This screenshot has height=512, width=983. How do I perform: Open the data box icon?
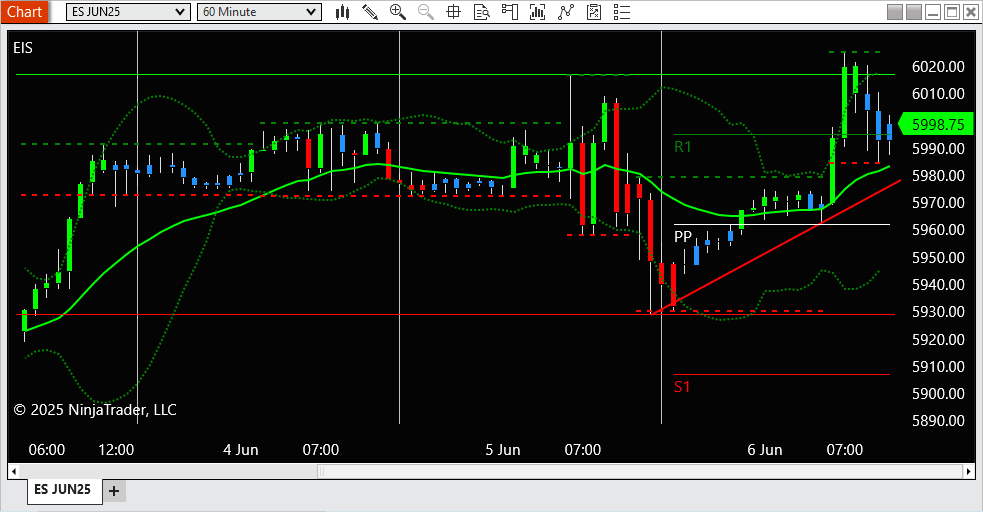click(481, 12)
